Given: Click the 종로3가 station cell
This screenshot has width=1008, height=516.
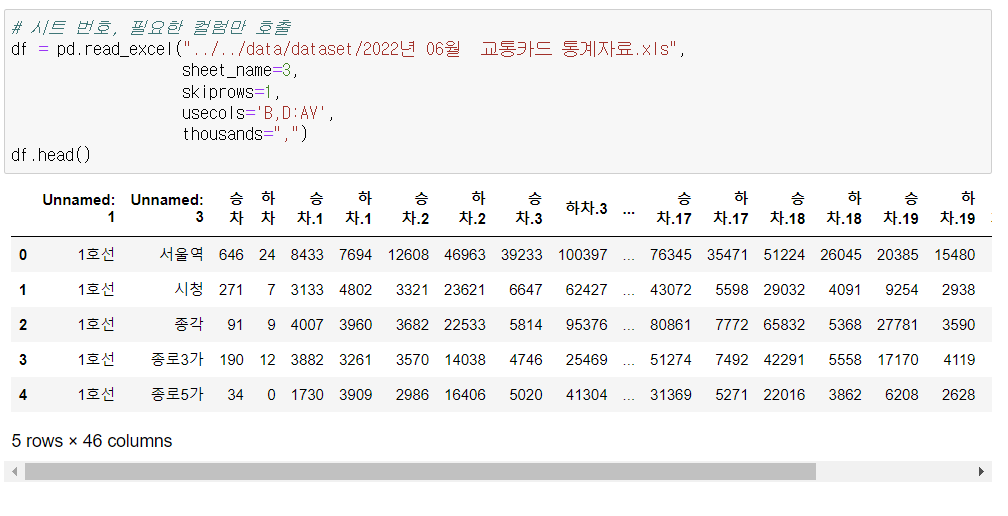Looking at the screenshot, I should point(177,360).
